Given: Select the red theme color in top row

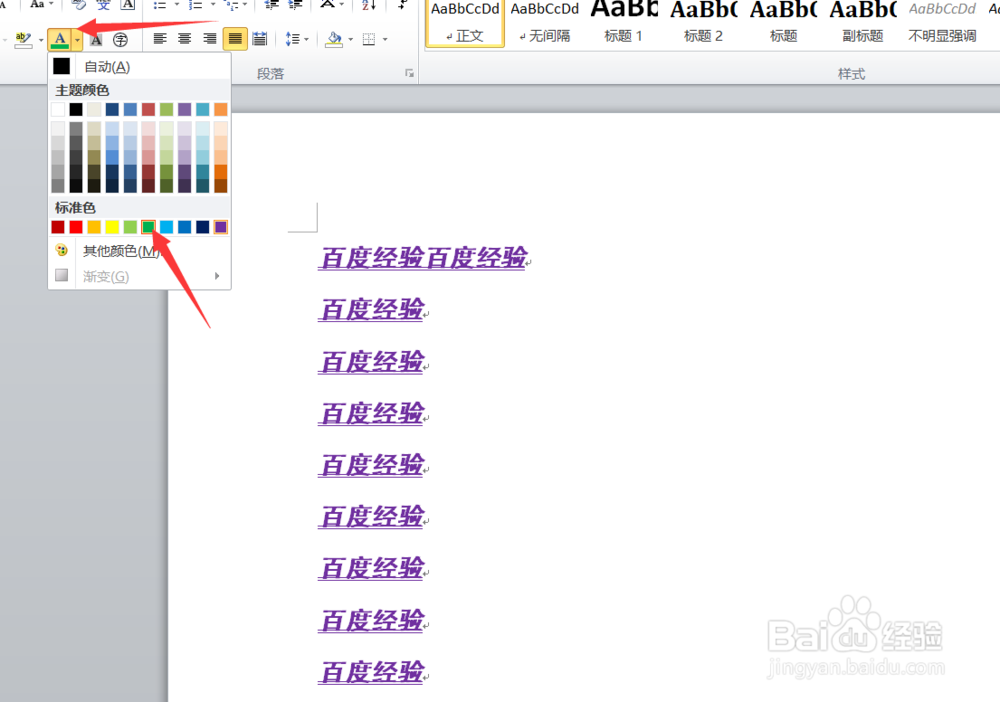Looking at the screenshot, I should tap(149, 110).
